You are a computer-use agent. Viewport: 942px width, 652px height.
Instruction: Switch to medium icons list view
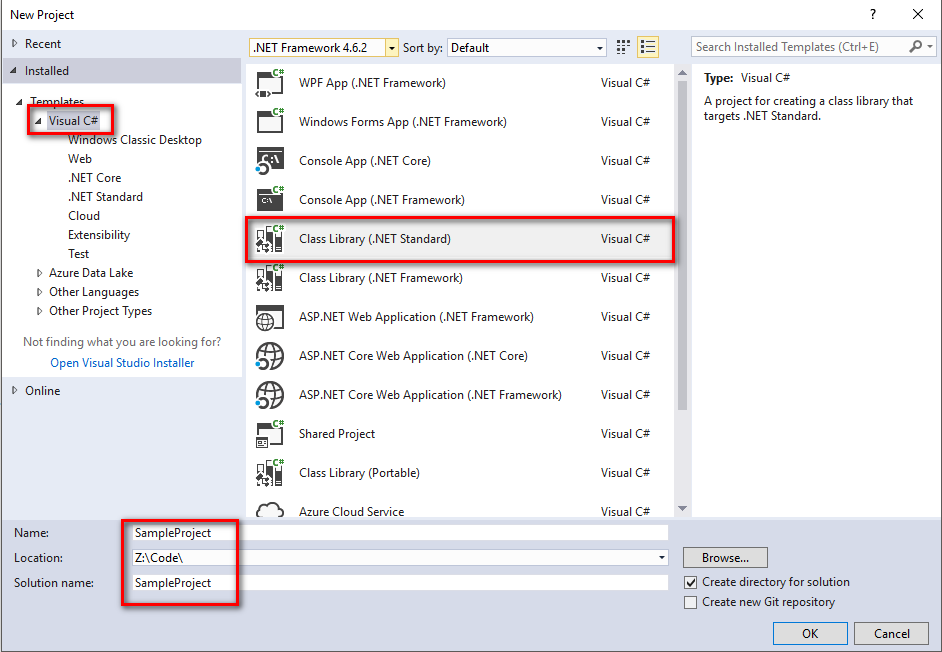pos(648,47)
